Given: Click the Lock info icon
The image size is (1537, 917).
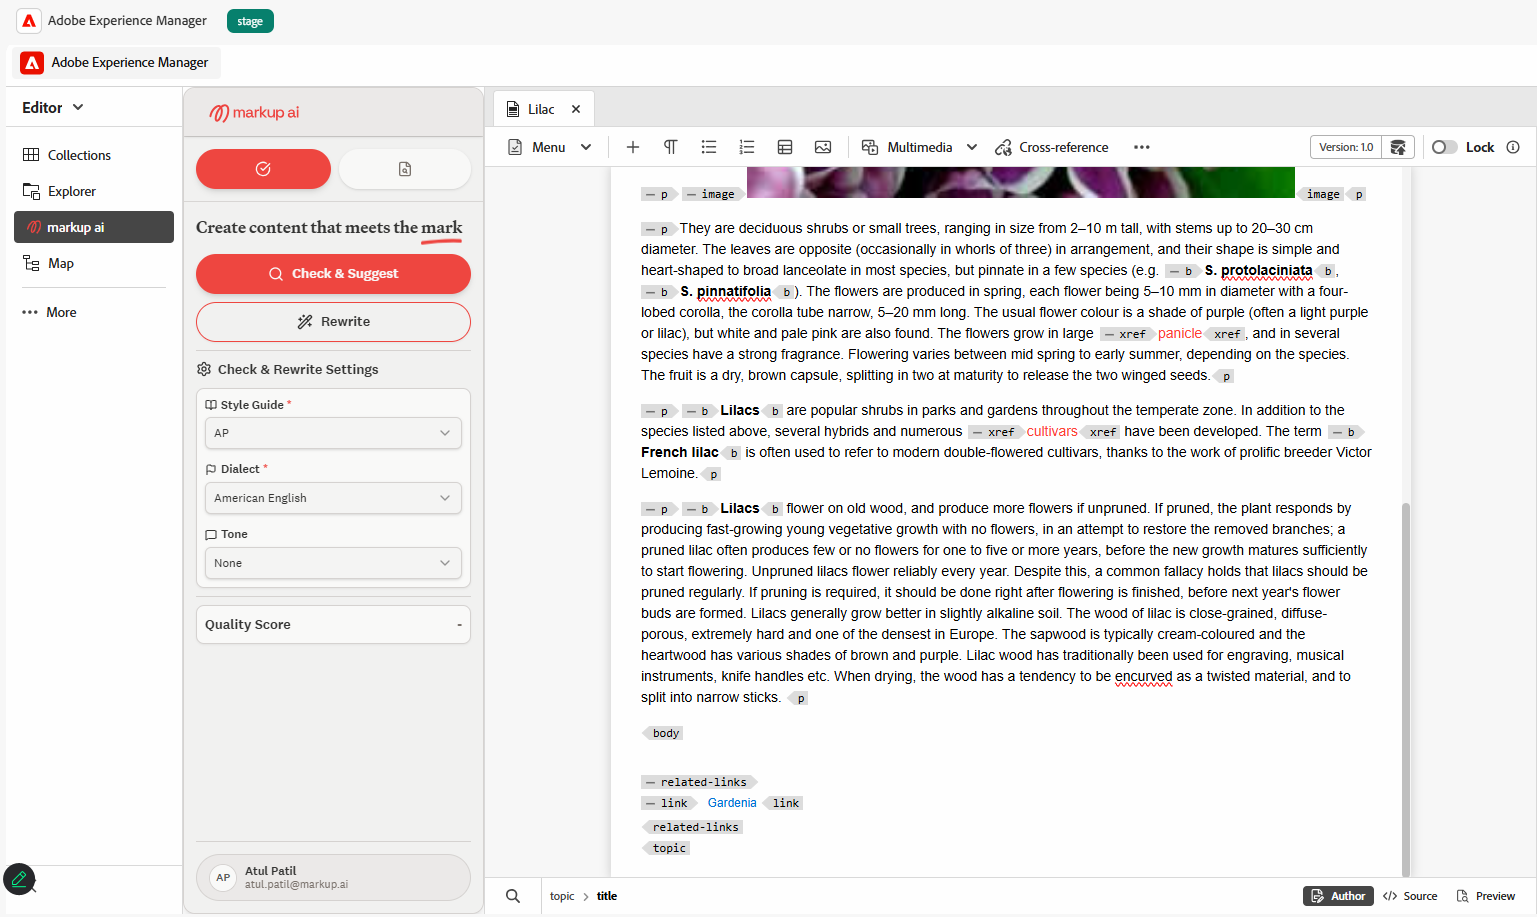Looking at the screenshot, I should point(1513,147).
